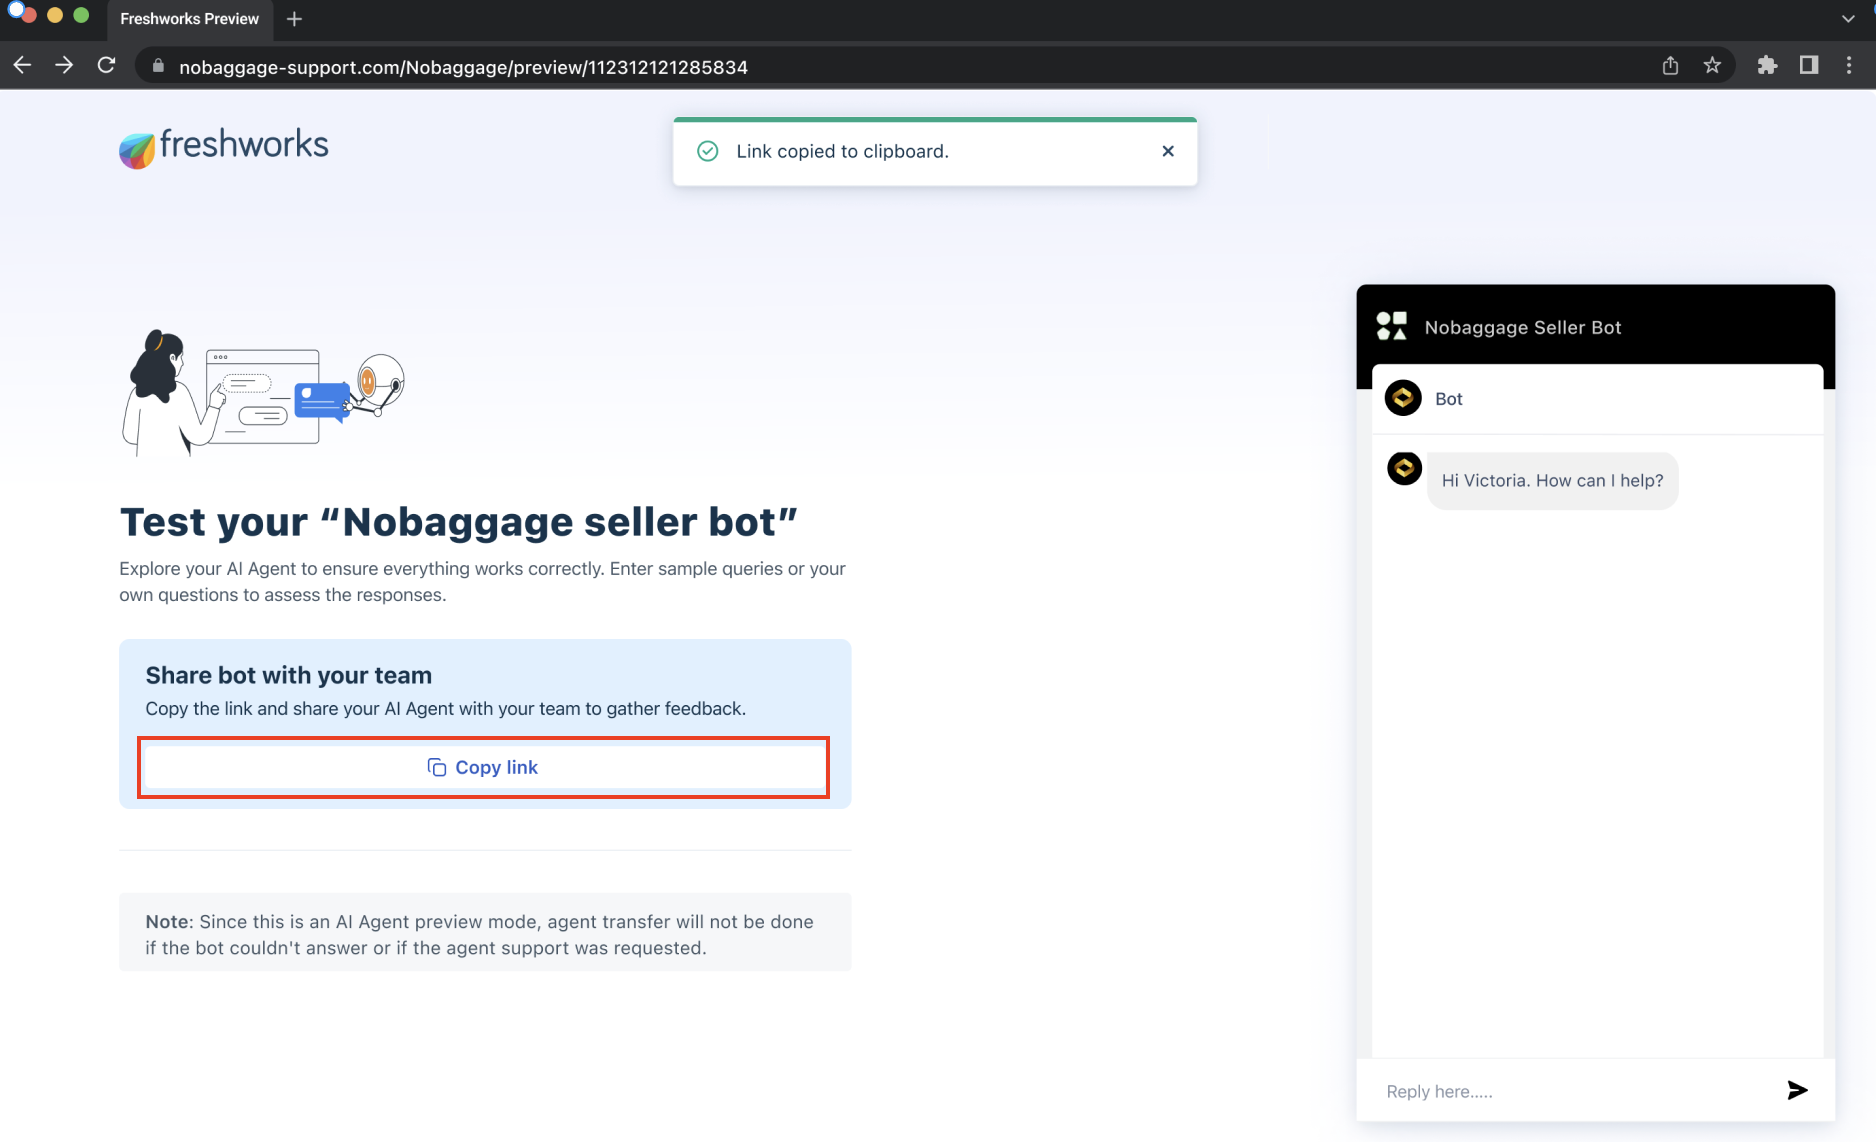Viewport: 1876px width, 1142px height.
Task: Click the 'Hi Victoria. How can I help?' message
Action: pos(1552,481)
